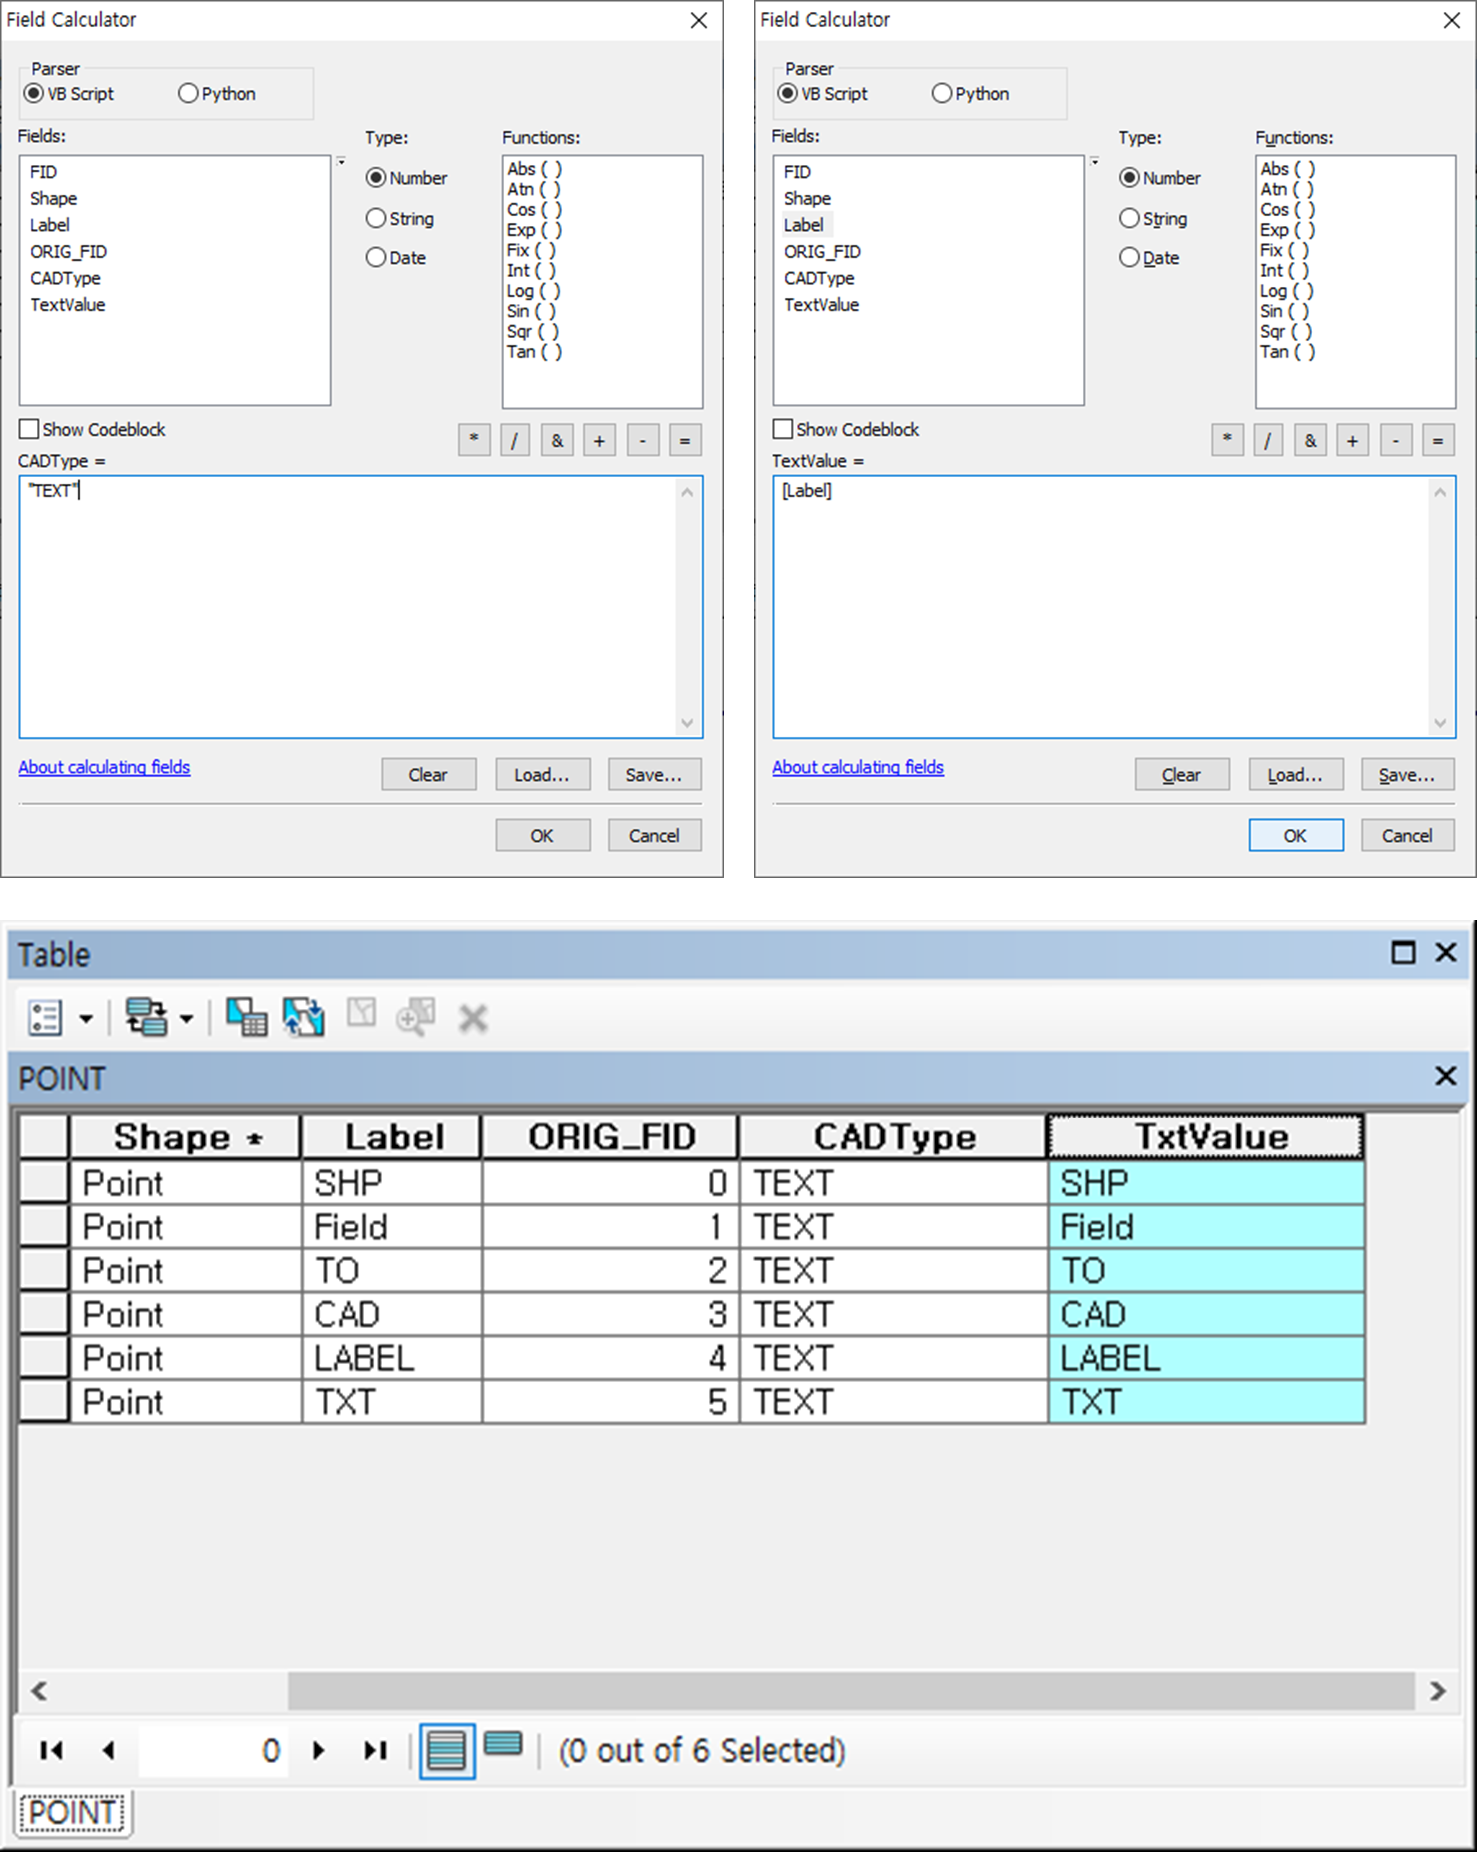Select ORIG_FID field in left Fields list

[68, 252]
